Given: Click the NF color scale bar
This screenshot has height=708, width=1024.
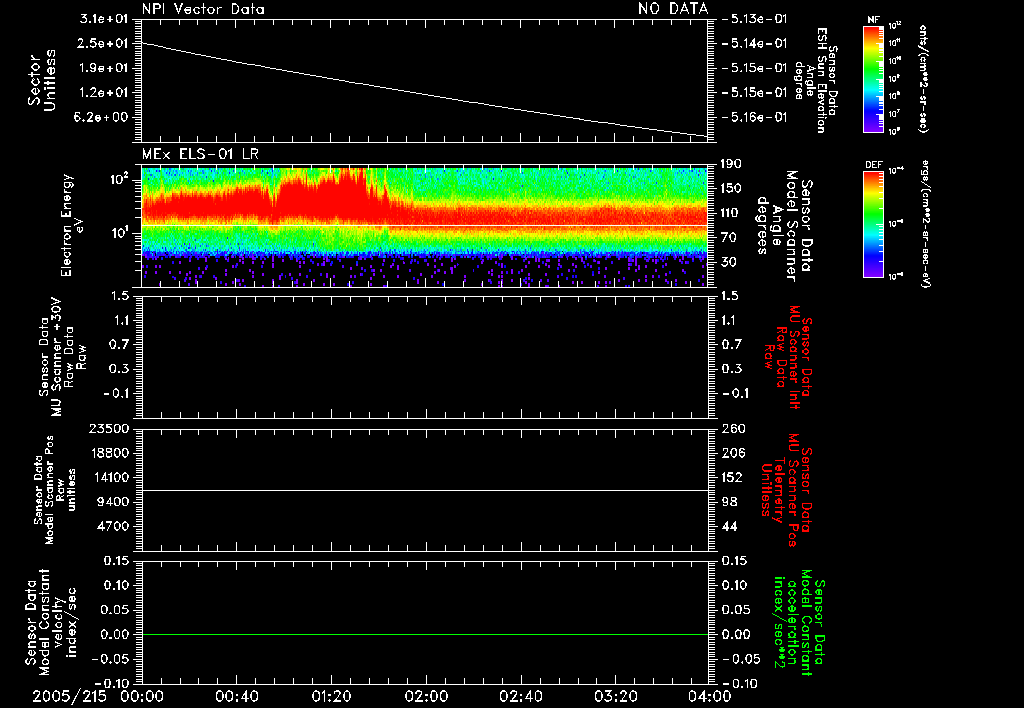Looking at the screenshot, I should click(873, 78).
